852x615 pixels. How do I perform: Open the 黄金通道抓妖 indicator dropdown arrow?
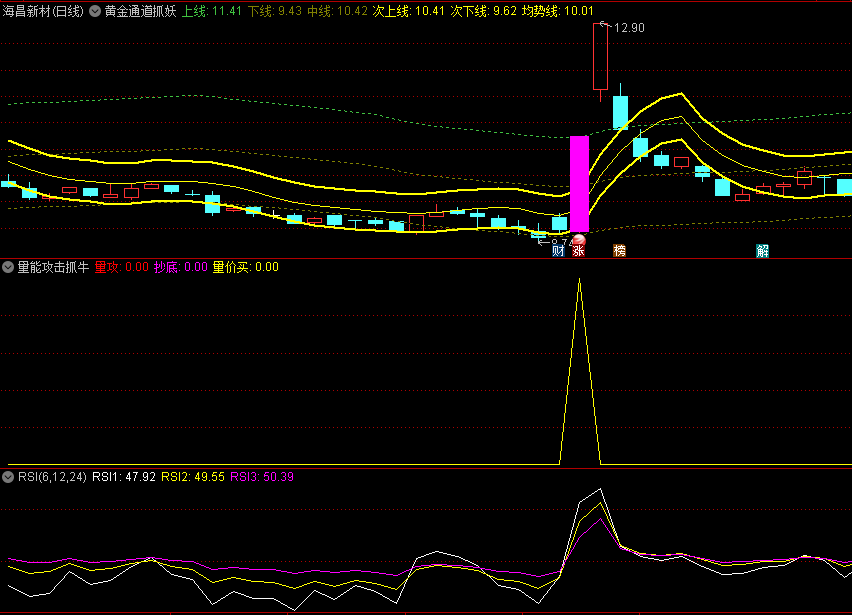95,11
